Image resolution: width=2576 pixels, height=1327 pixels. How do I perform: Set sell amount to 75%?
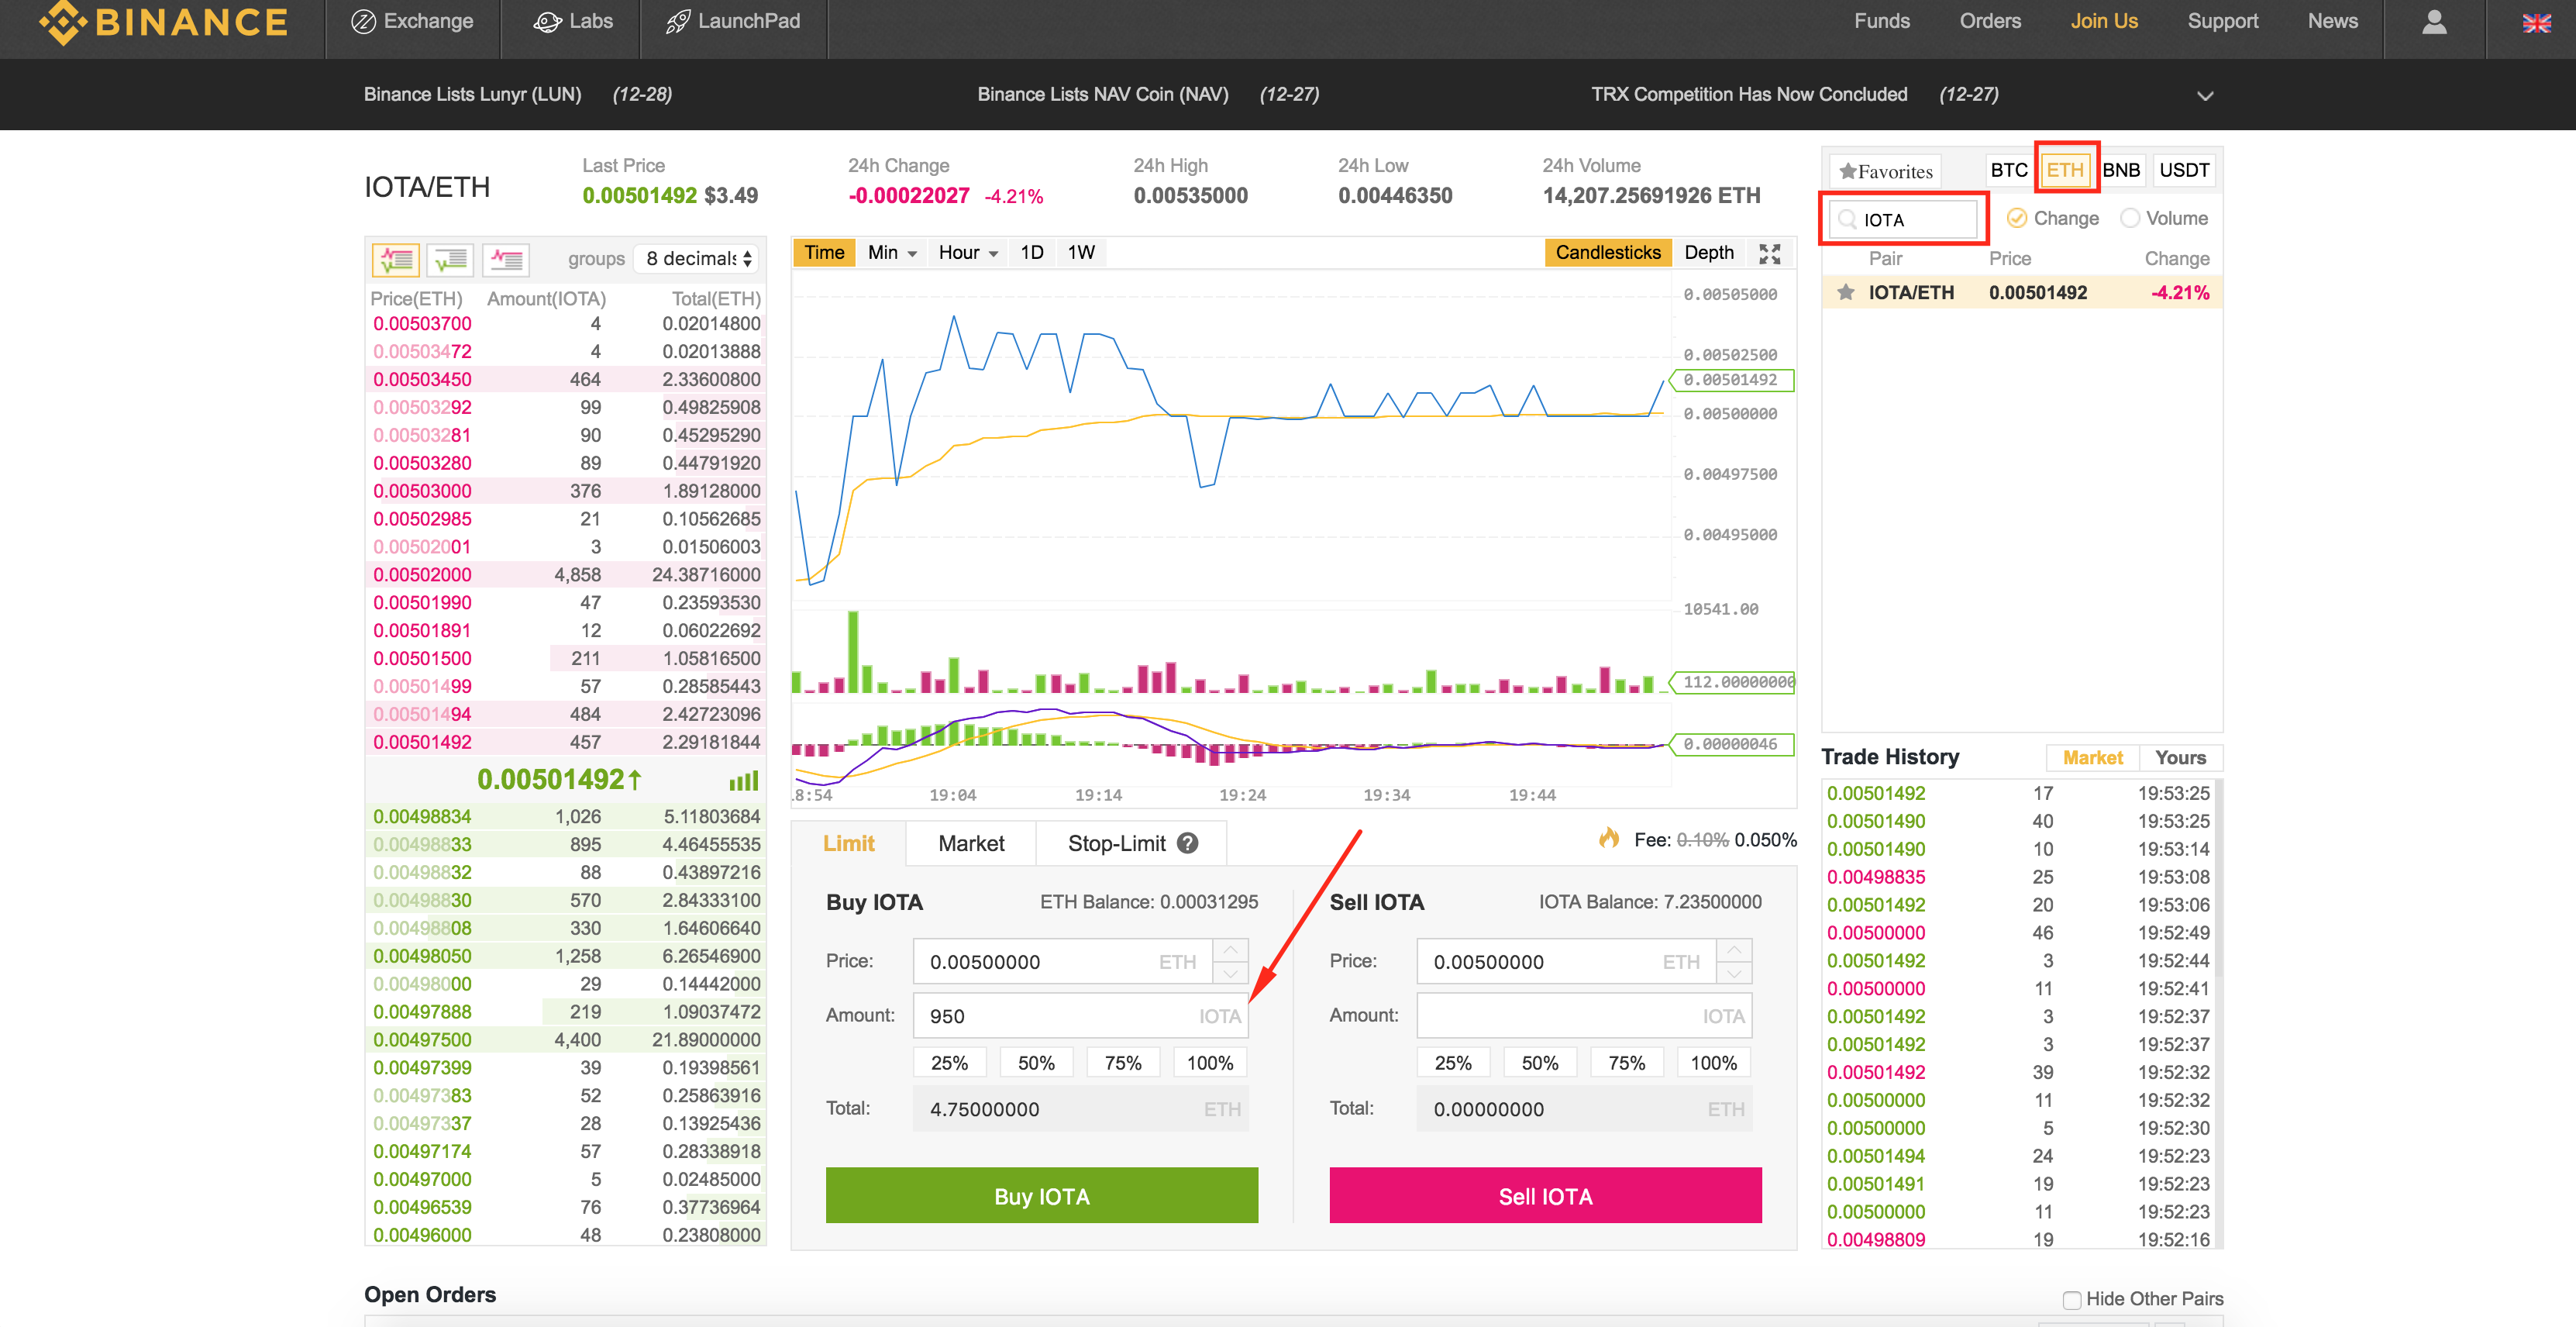1626,1062
